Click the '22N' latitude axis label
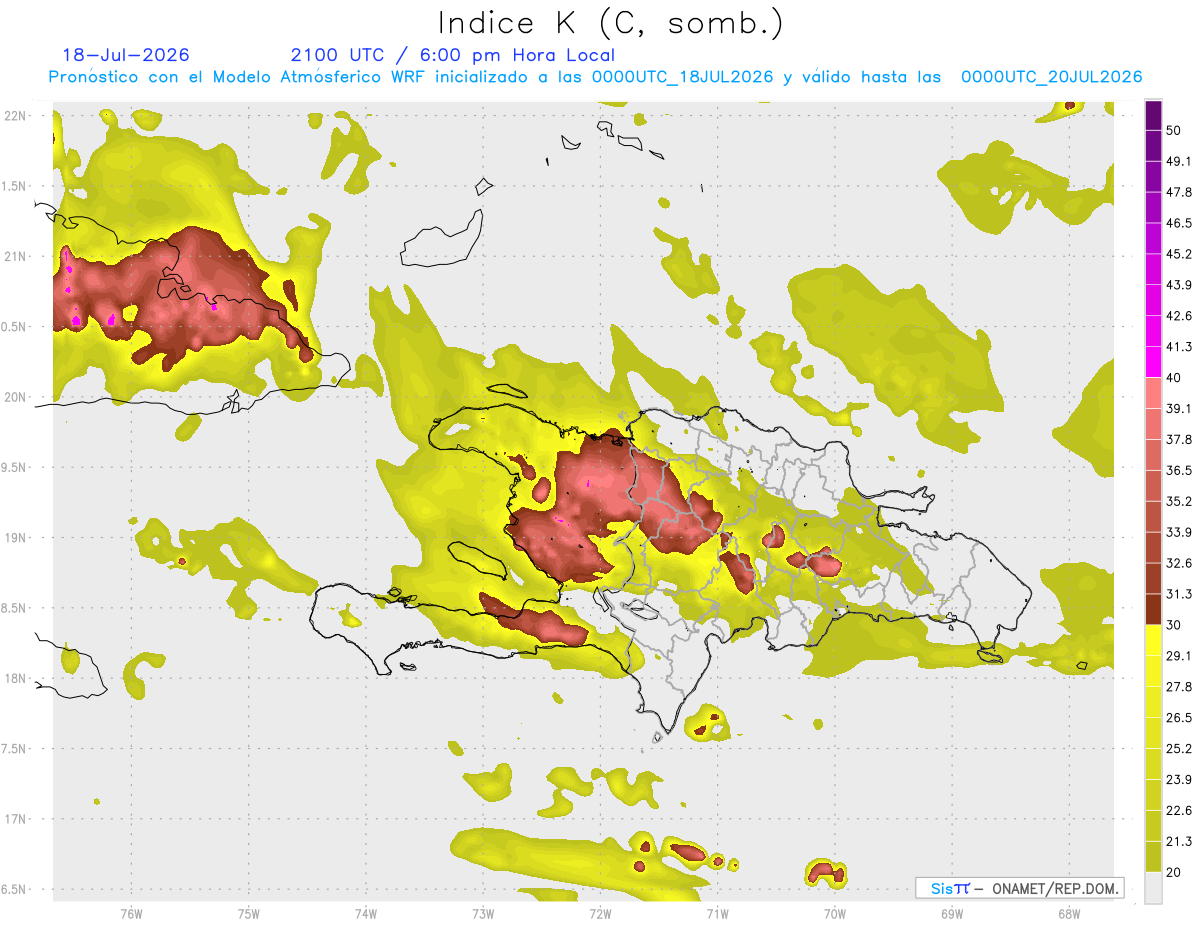The image size is (1200, 927). (x=15, y=116)
